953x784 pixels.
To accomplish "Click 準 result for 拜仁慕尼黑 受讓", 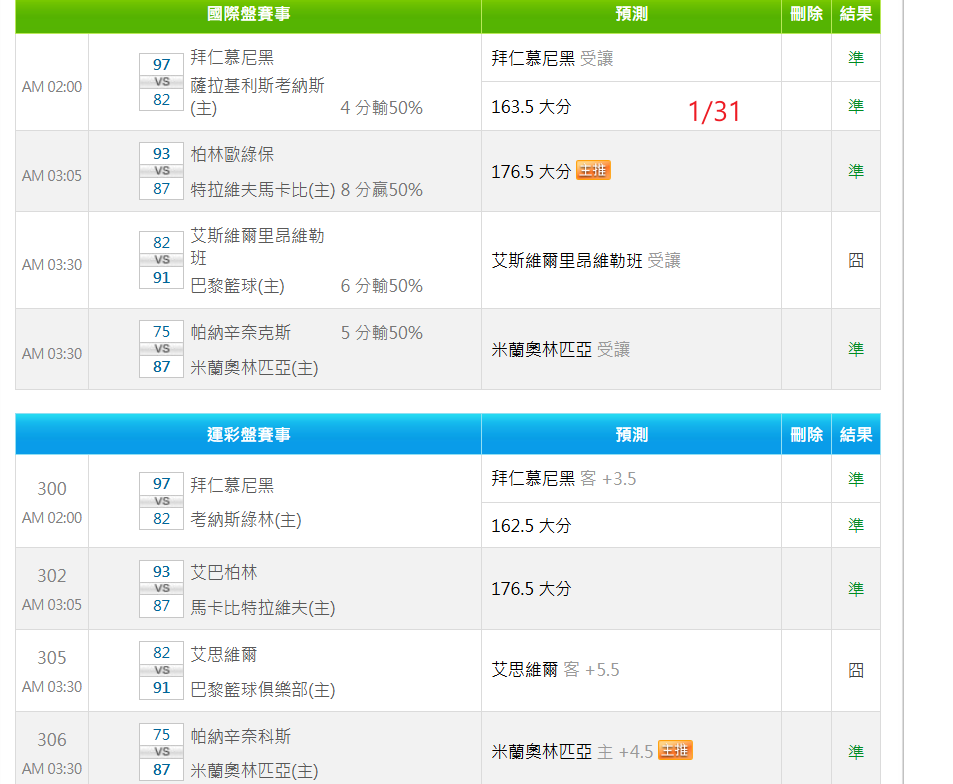I will (x=856, y=58).
